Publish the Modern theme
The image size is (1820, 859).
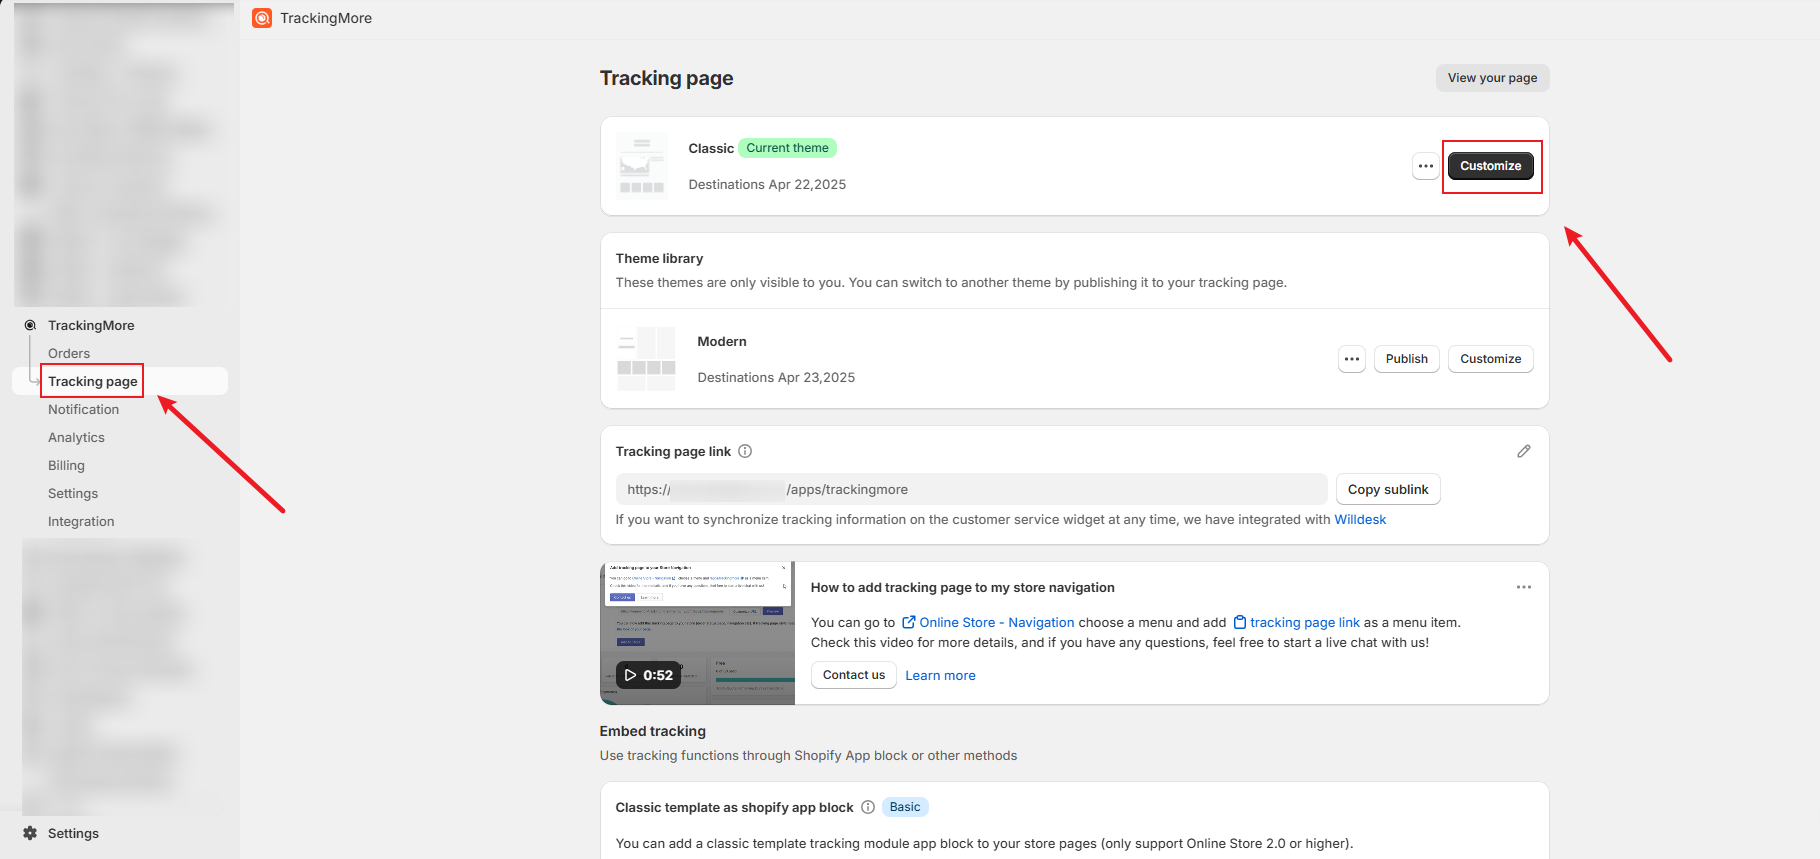point(1406,359)
